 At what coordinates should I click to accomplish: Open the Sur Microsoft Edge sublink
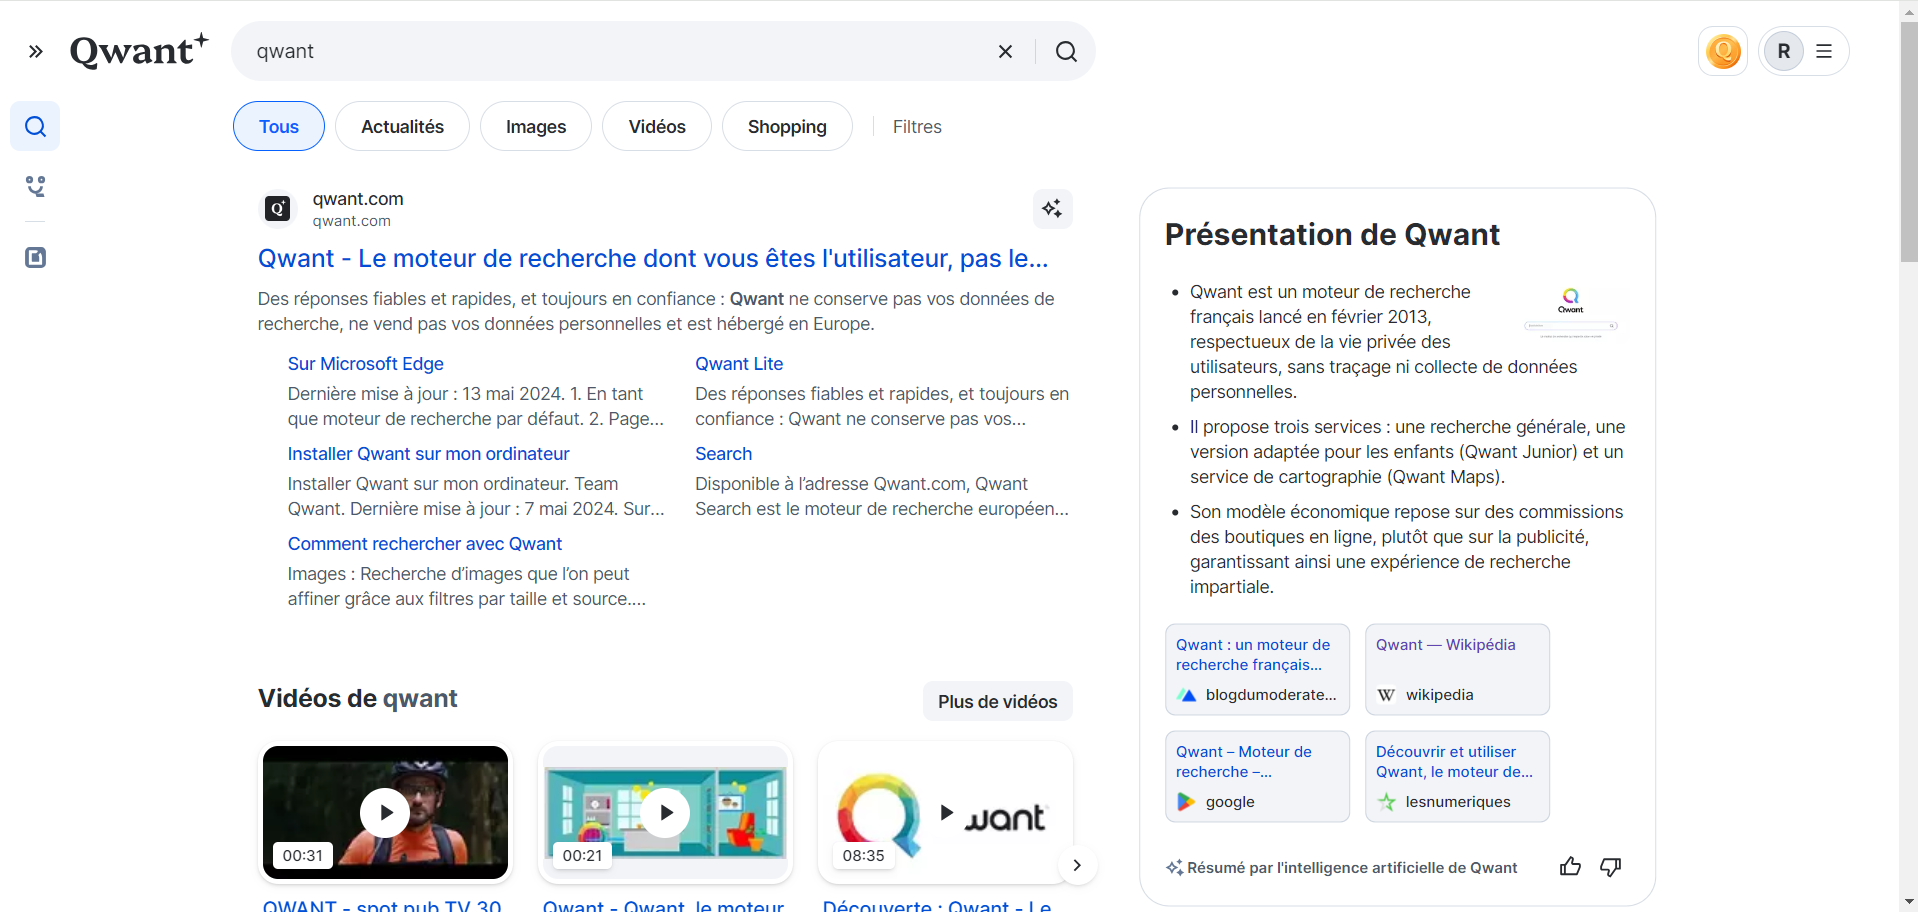pyautogui.click(x=366, y=364)
